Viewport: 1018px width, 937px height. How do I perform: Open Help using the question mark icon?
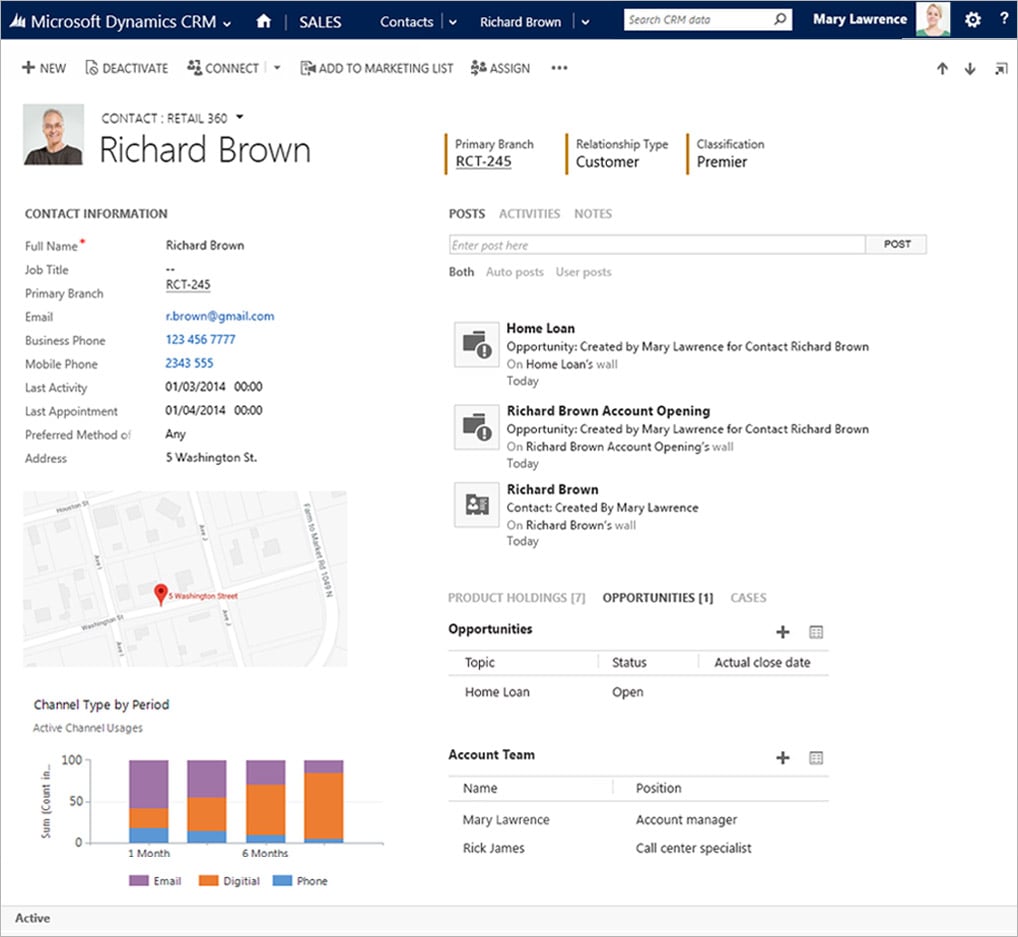pyautogui.click(x=1003, y=19)
